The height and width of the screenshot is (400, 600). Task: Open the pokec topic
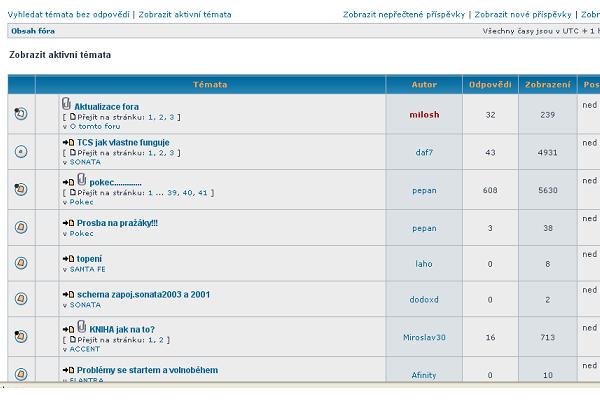pos(115,183)
